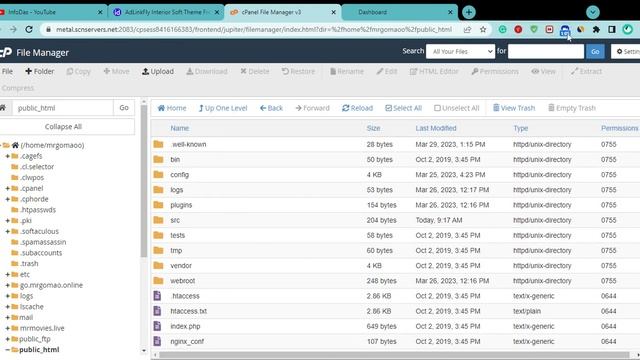Image resolution: width=640 pixels, height=360 pixels.
Task: Expand the .pki tree folder
Action: pos(7,220)
